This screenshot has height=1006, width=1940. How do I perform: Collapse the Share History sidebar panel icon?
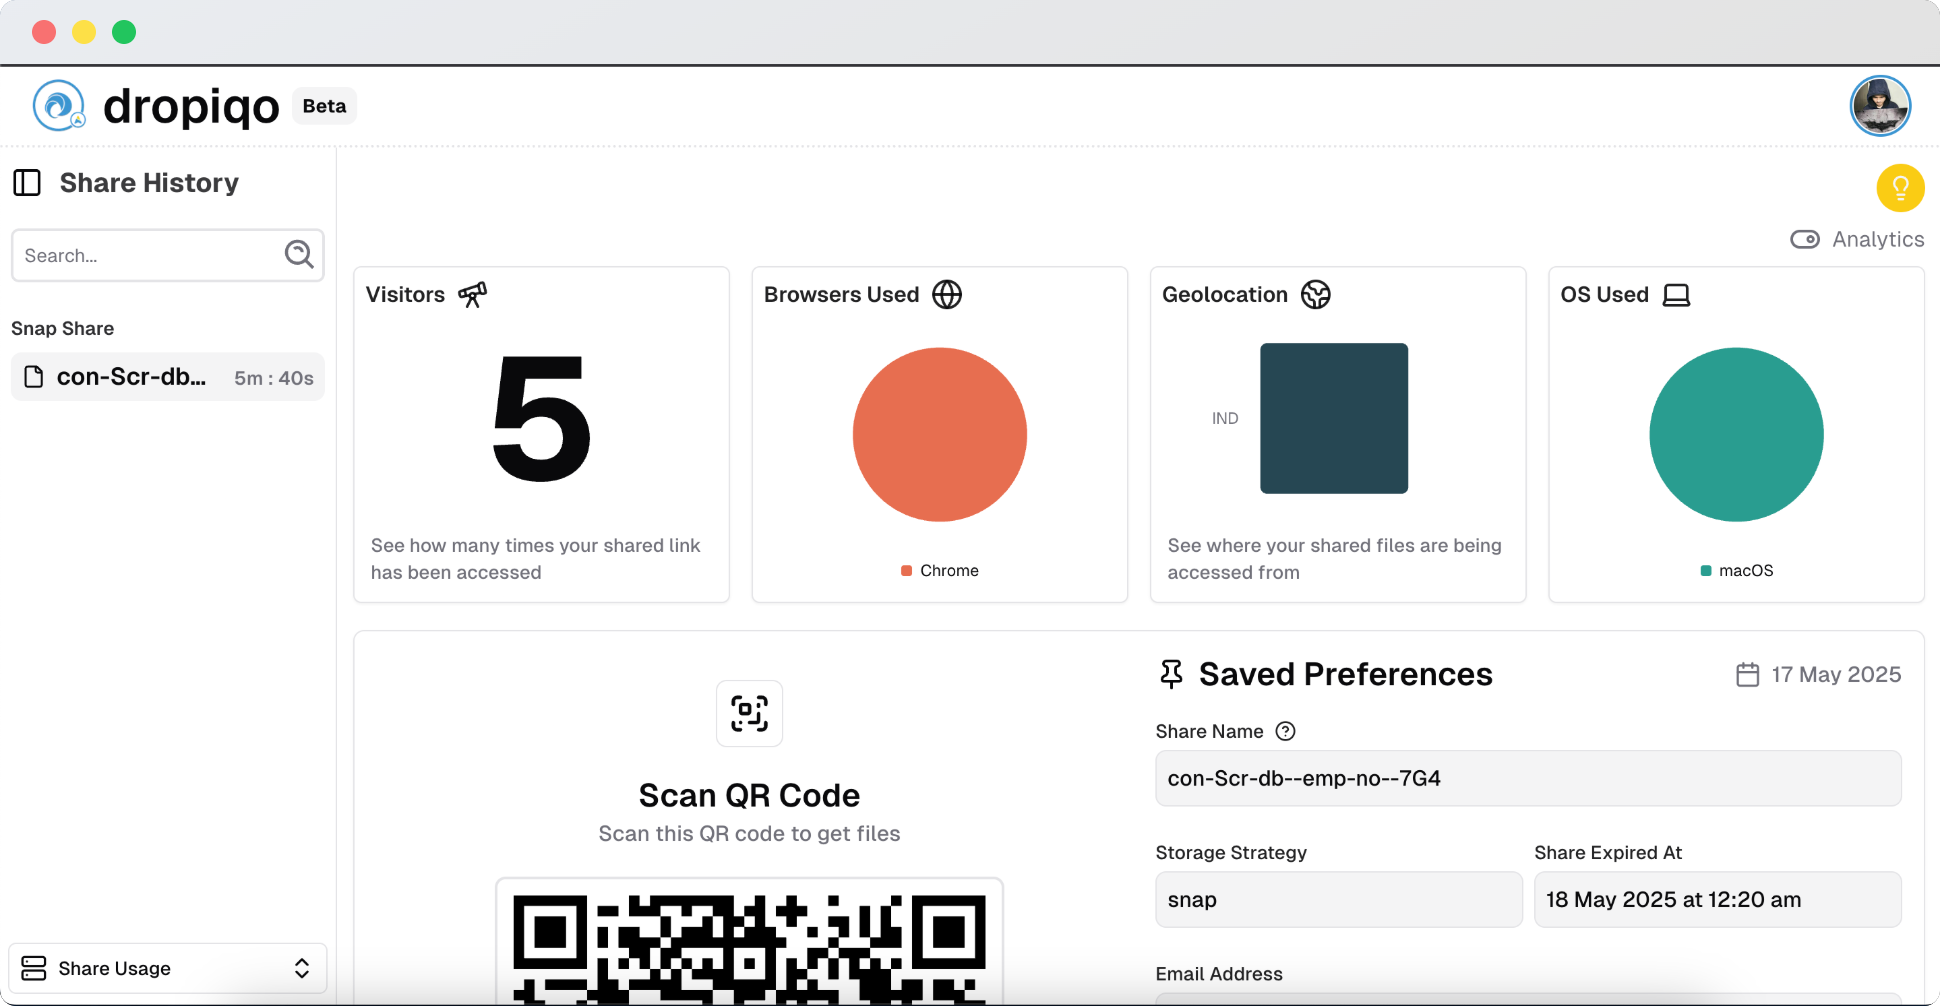pos(27,183)
